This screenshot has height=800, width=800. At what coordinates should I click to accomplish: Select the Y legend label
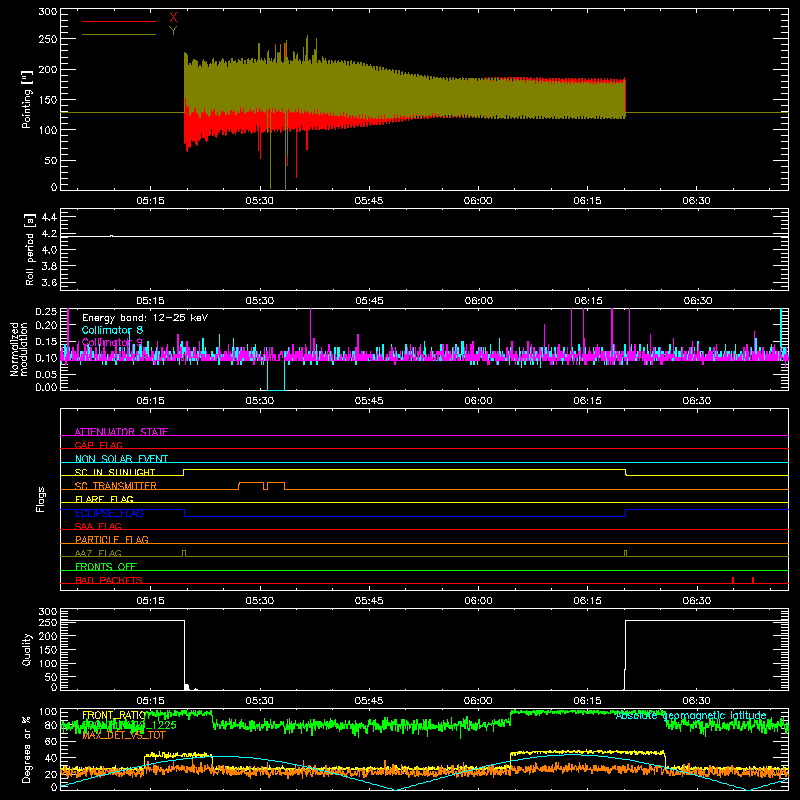tap(173, 31)
